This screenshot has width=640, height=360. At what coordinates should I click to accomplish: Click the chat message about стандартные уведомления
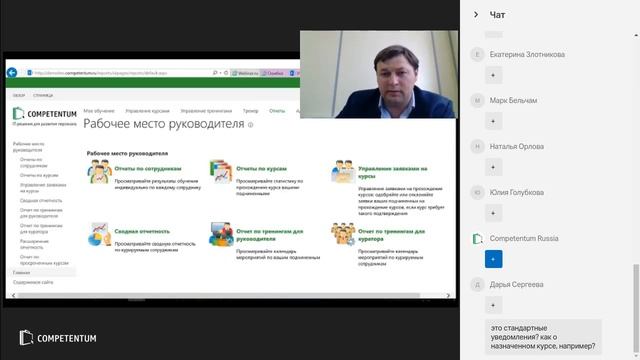click(543, 337)
